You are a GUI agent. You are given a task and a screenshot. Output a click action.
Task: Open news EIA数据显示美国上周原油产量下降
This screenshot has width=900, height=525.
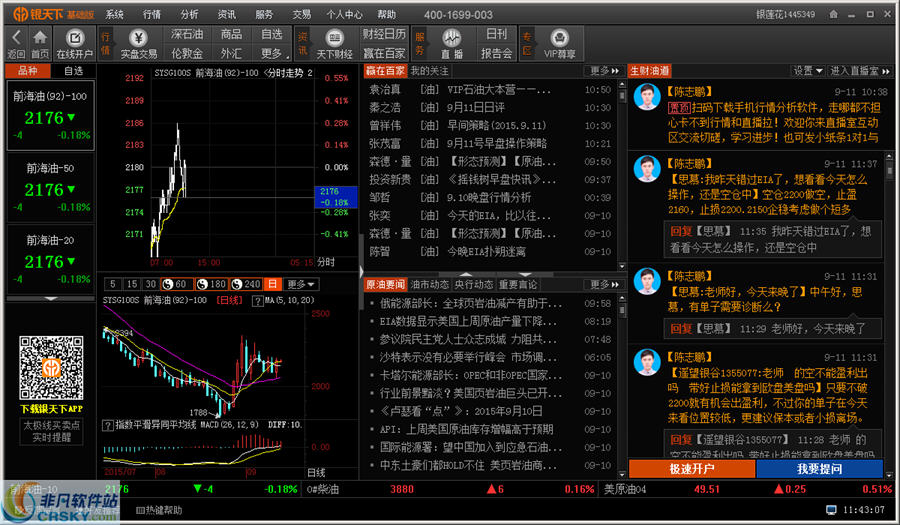pos(468,321)
